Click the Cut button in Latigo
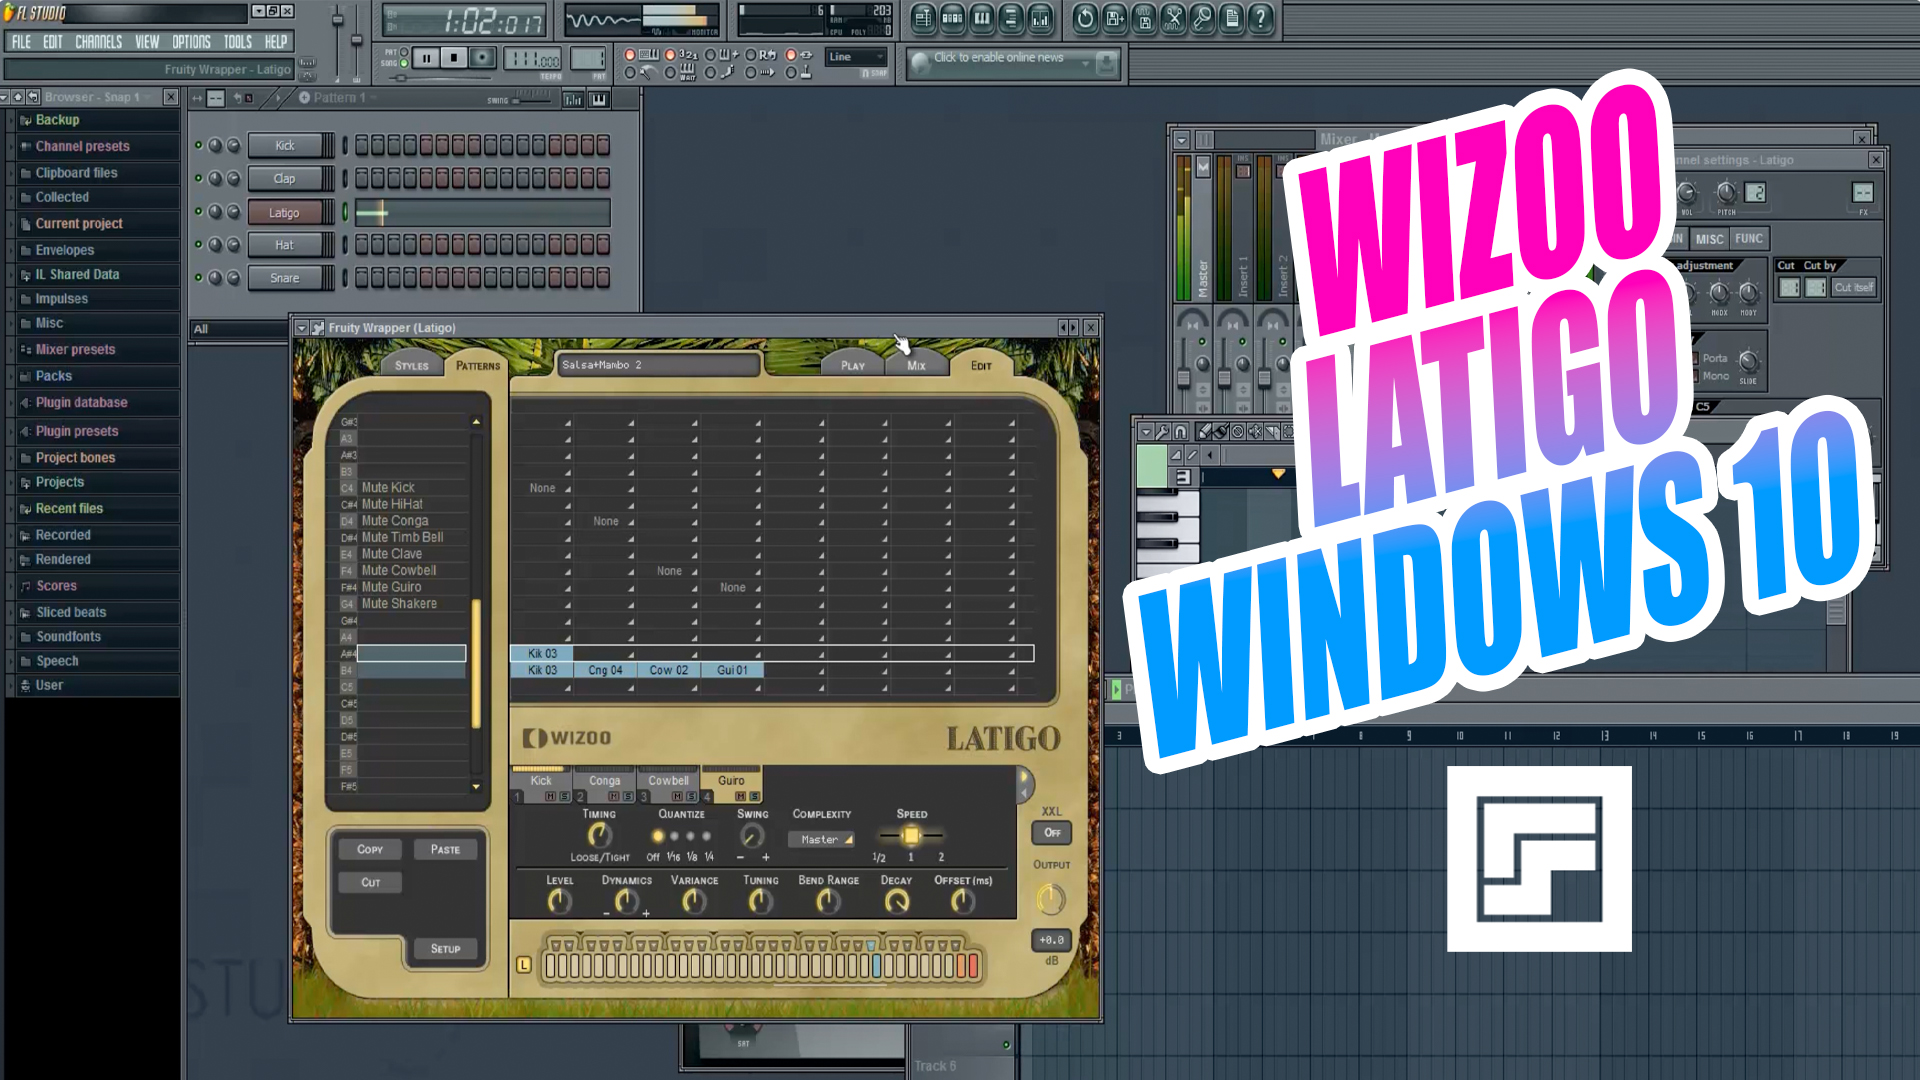 pyautogui.click(x=370, y=882)
